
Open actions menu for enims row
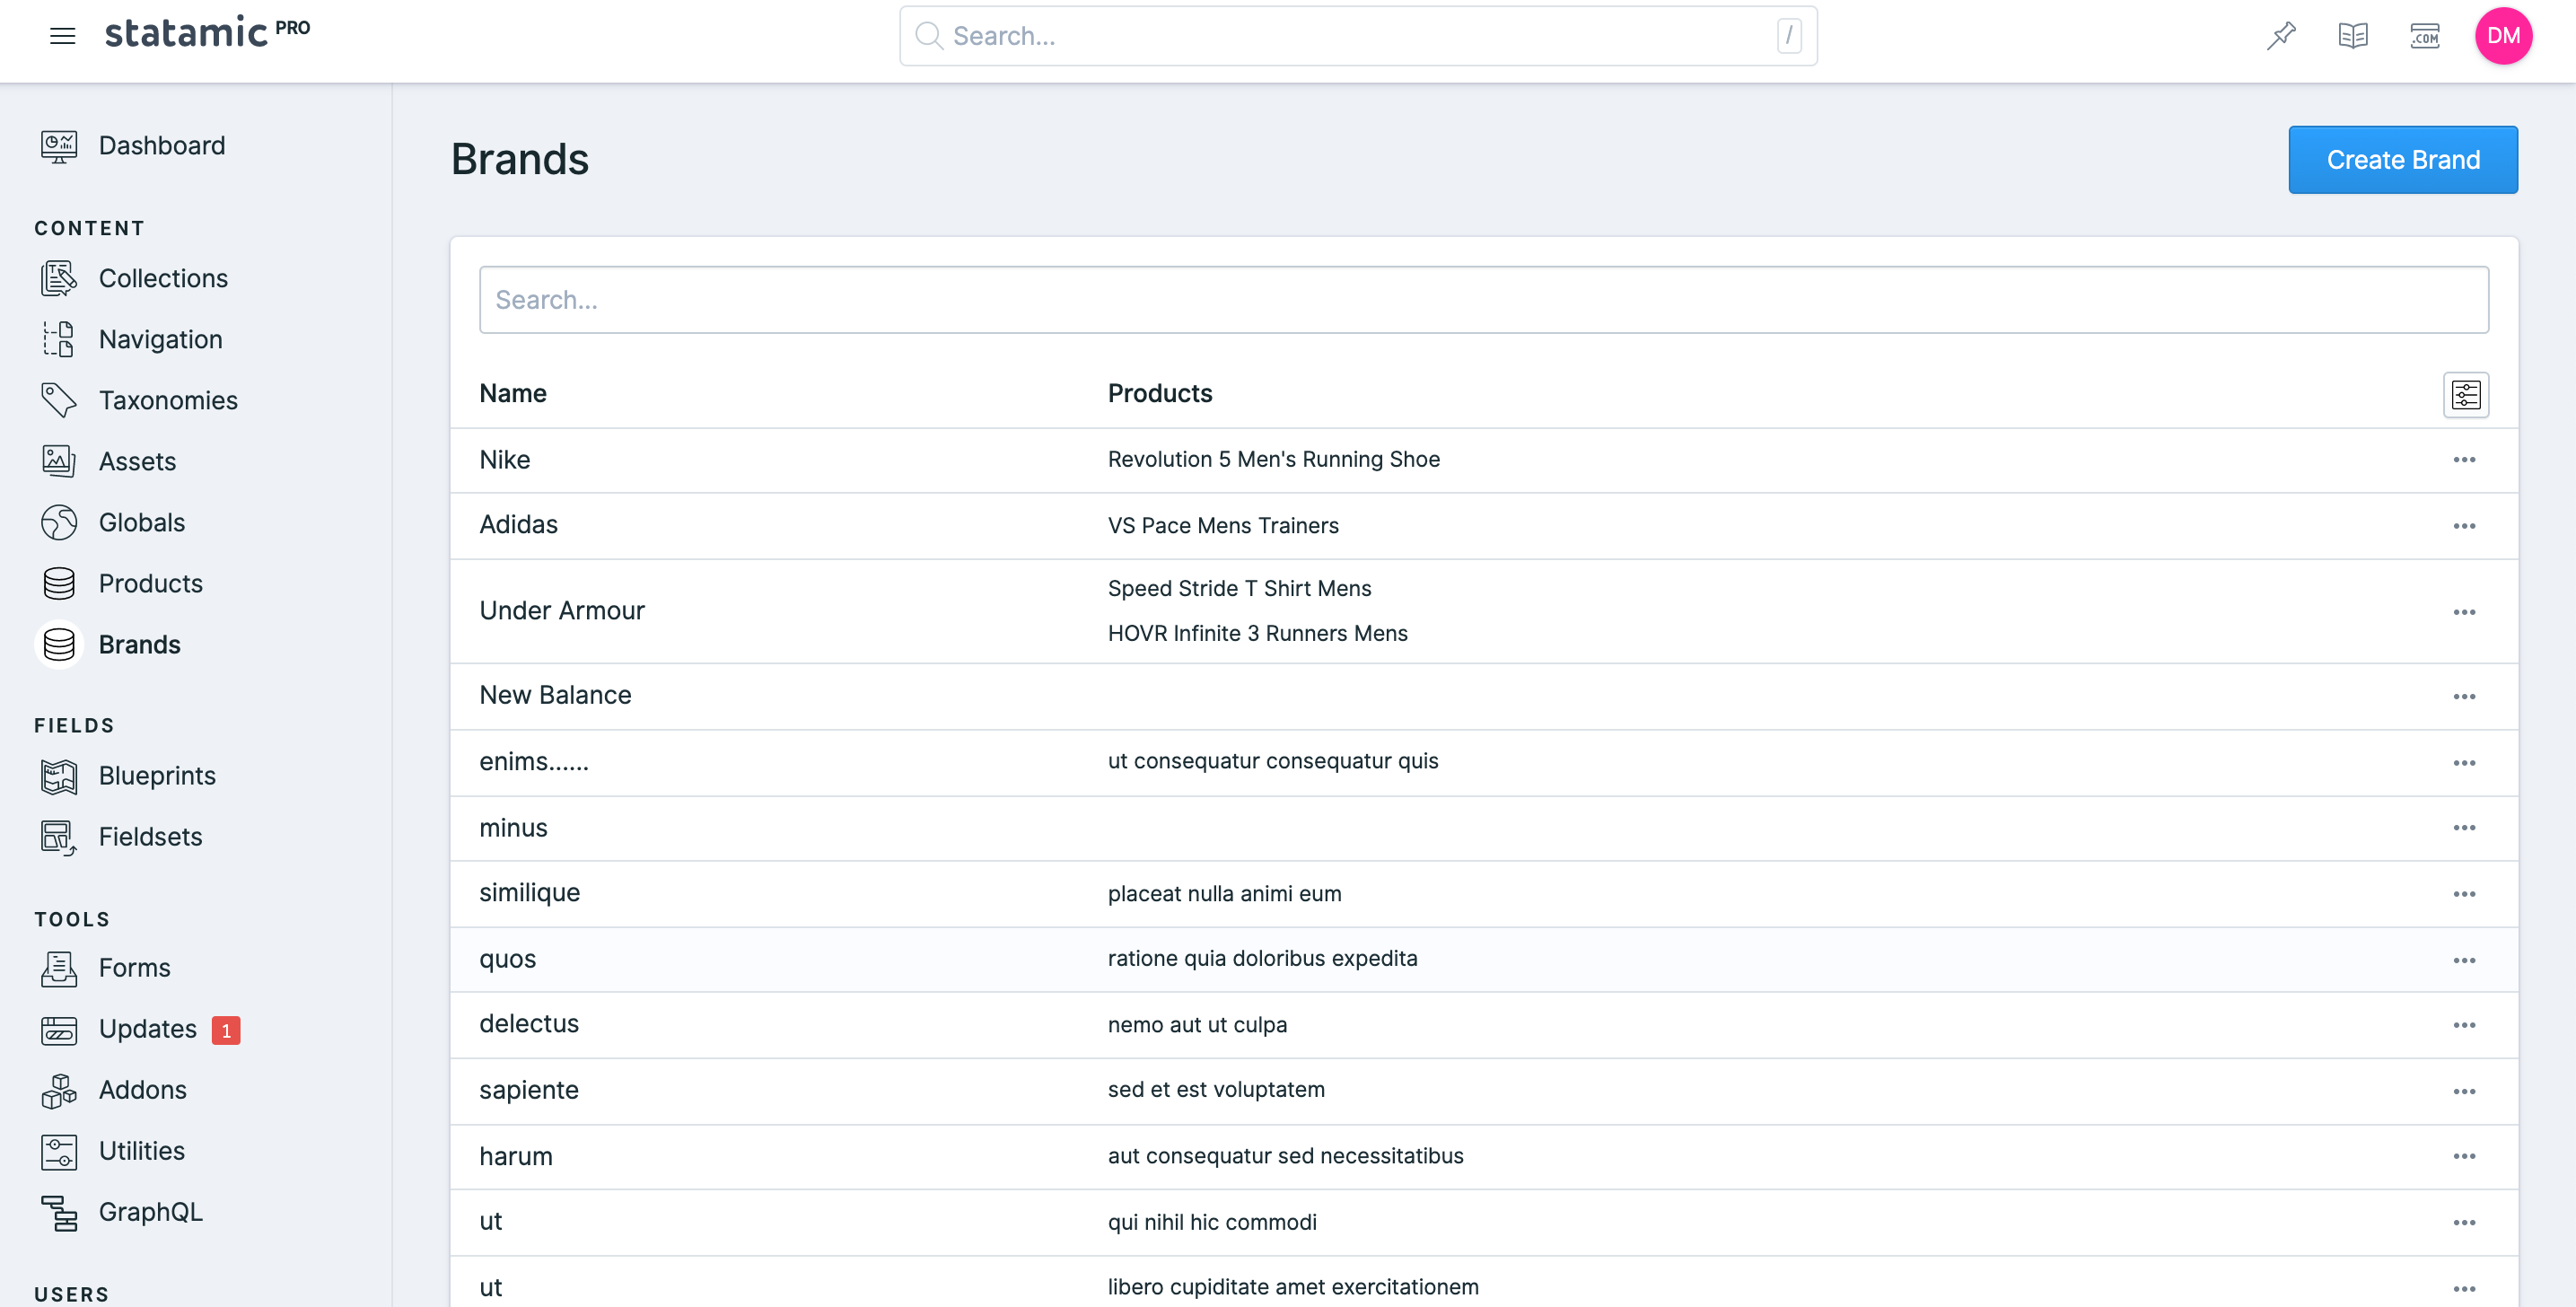point(2464,763)
